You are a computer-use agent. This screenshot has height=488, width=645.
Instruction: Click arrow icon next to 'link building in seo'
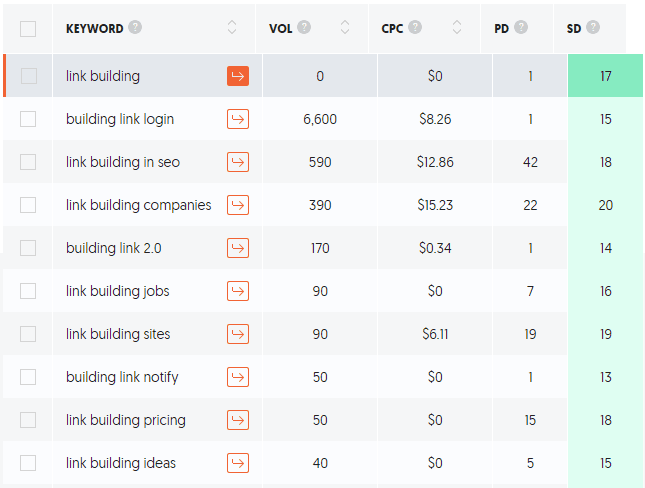[238, 162]
